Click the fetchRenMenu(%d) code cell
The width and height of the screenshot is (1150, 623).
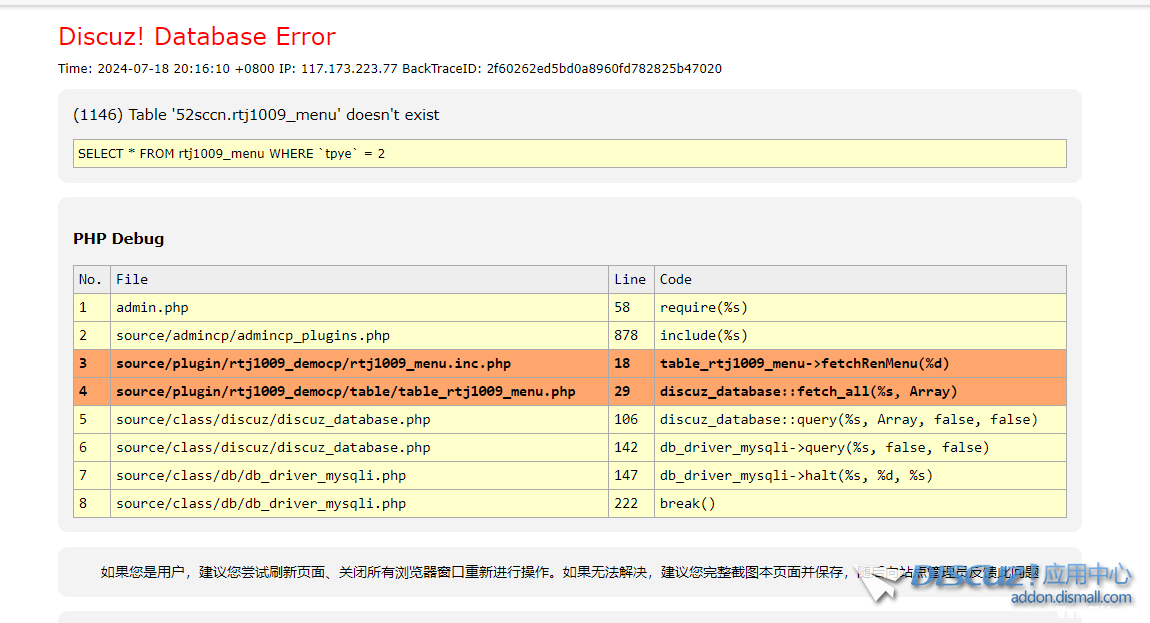click(804, 363)
